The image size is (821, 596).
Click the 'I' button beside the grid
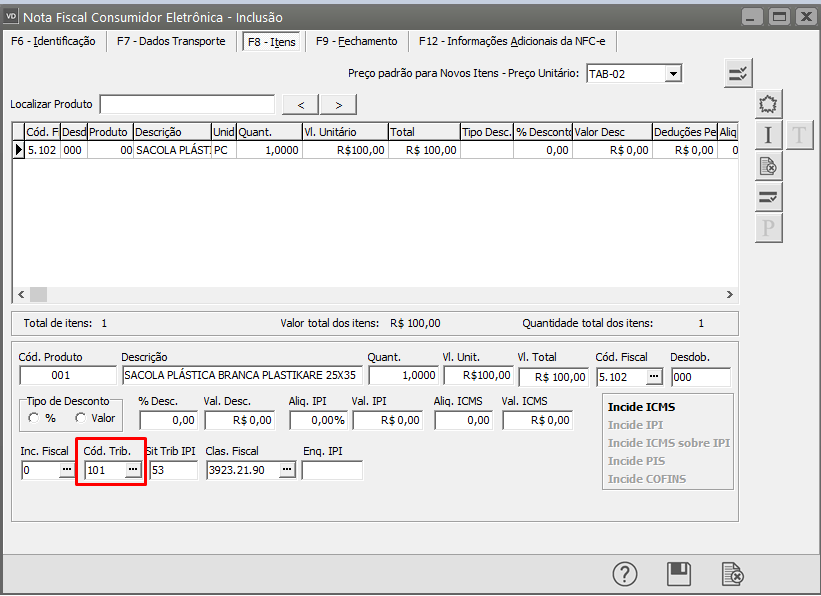(x=768, y=135)
